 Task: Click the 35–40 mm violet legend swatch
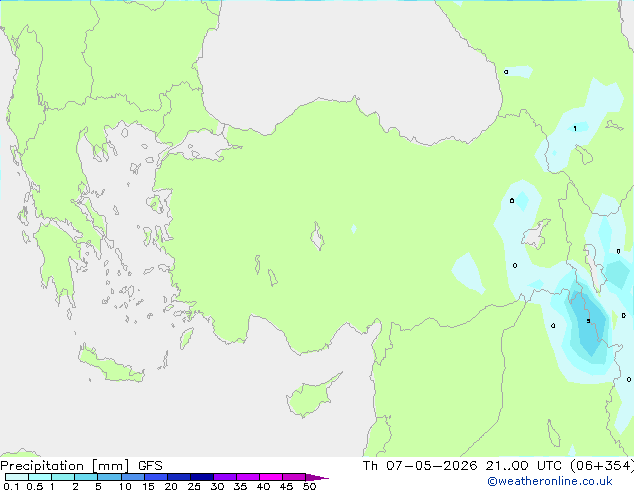tap(248, 477)
